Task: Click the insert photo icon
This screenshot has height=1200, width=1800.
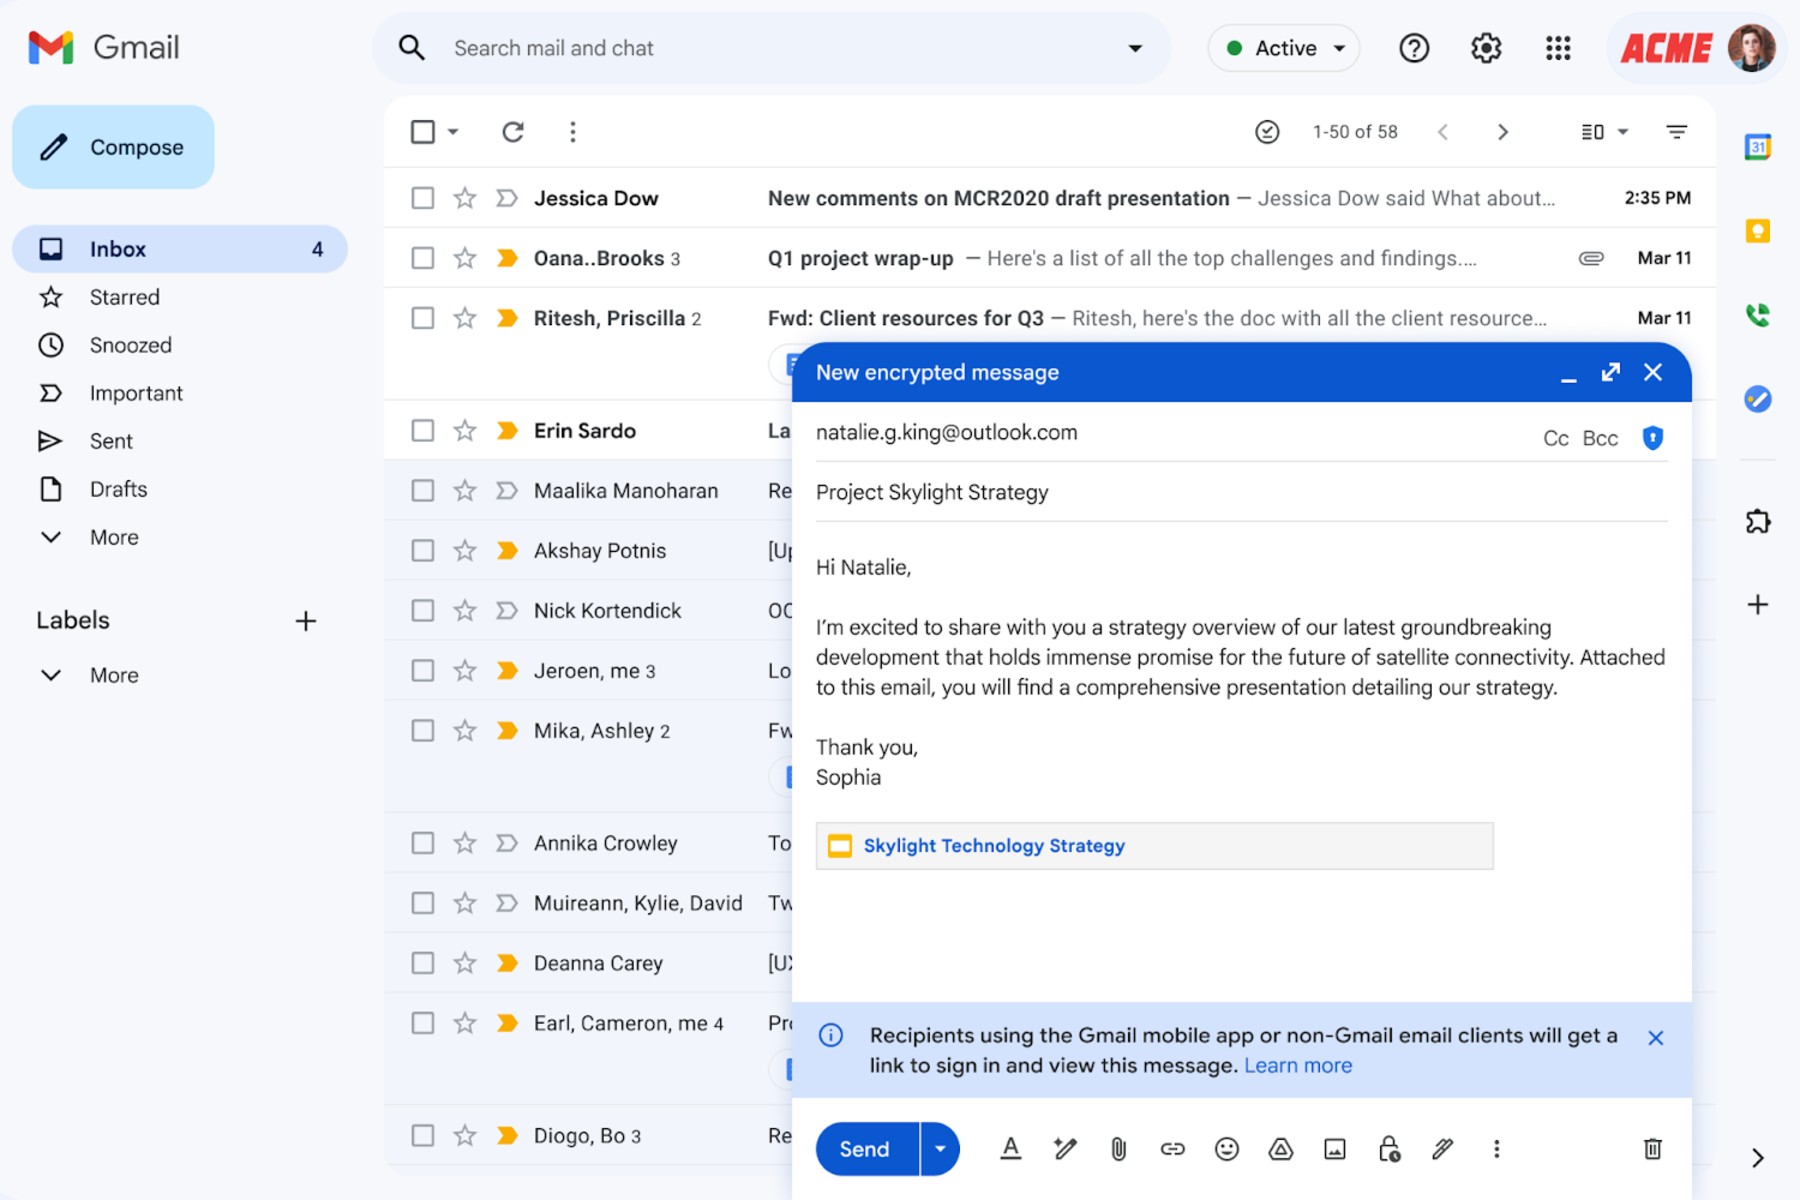Action: (x=1334, y=1149)
